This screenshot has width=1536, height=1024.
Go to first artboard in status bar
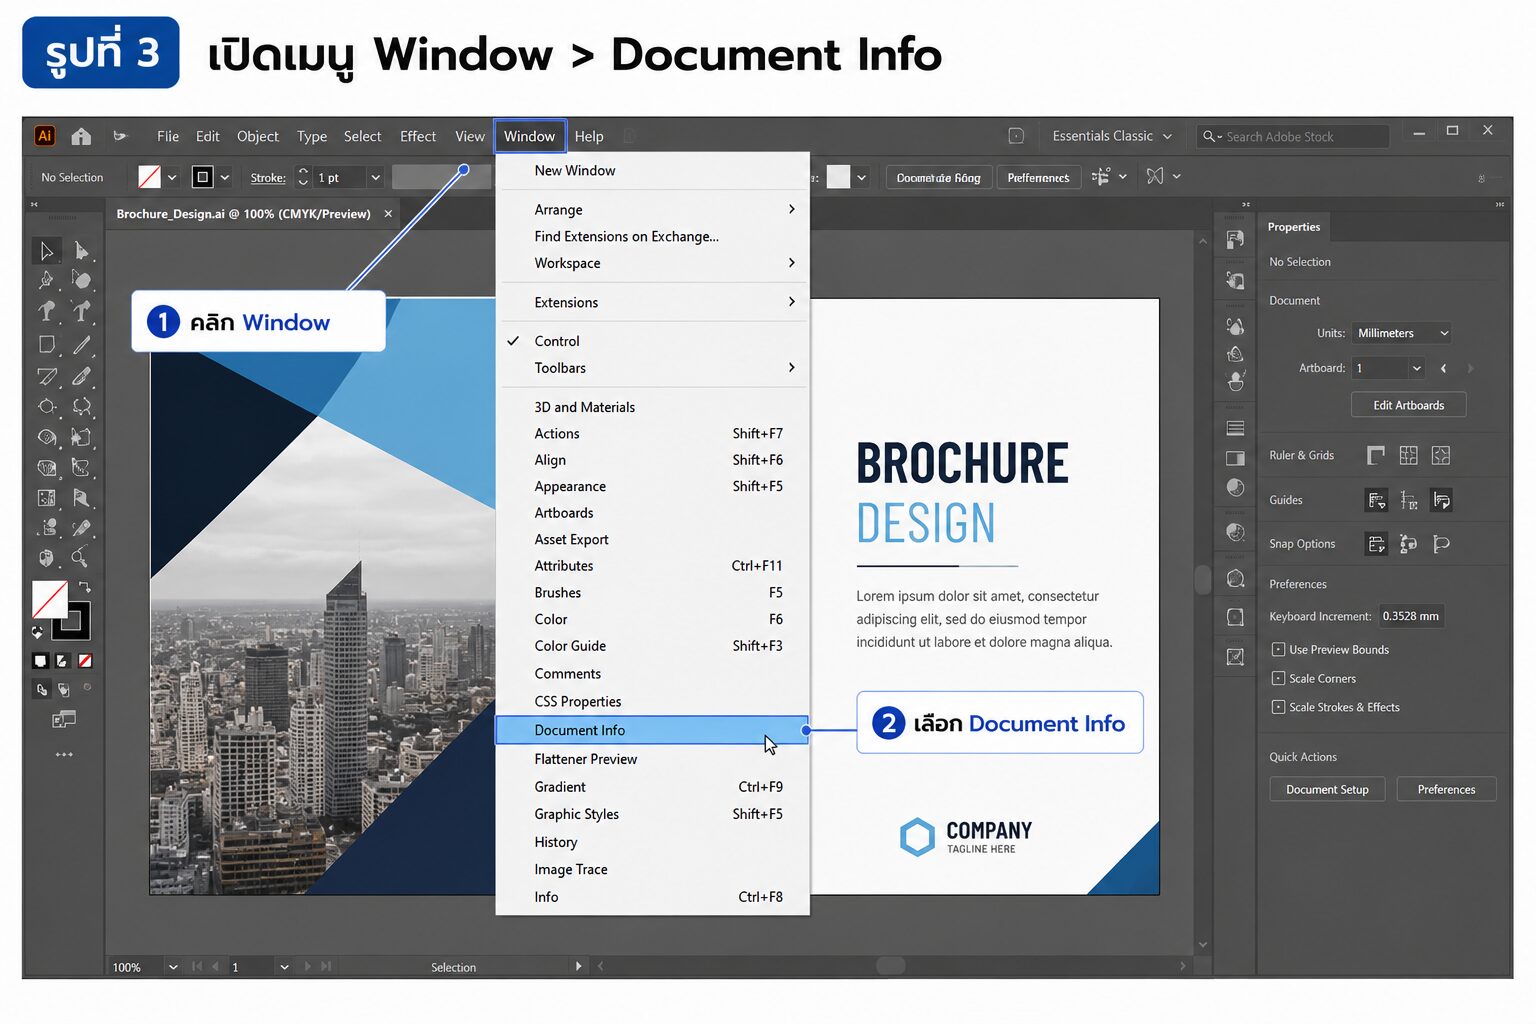pos(197,967)
